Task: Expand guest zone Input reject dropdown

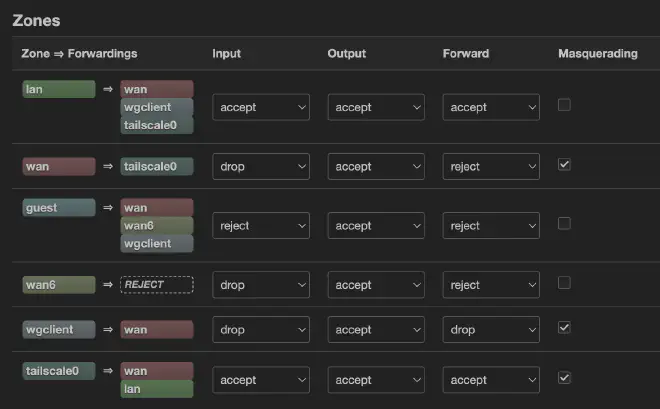Action: pyautogui.click(x=261, y=226)
